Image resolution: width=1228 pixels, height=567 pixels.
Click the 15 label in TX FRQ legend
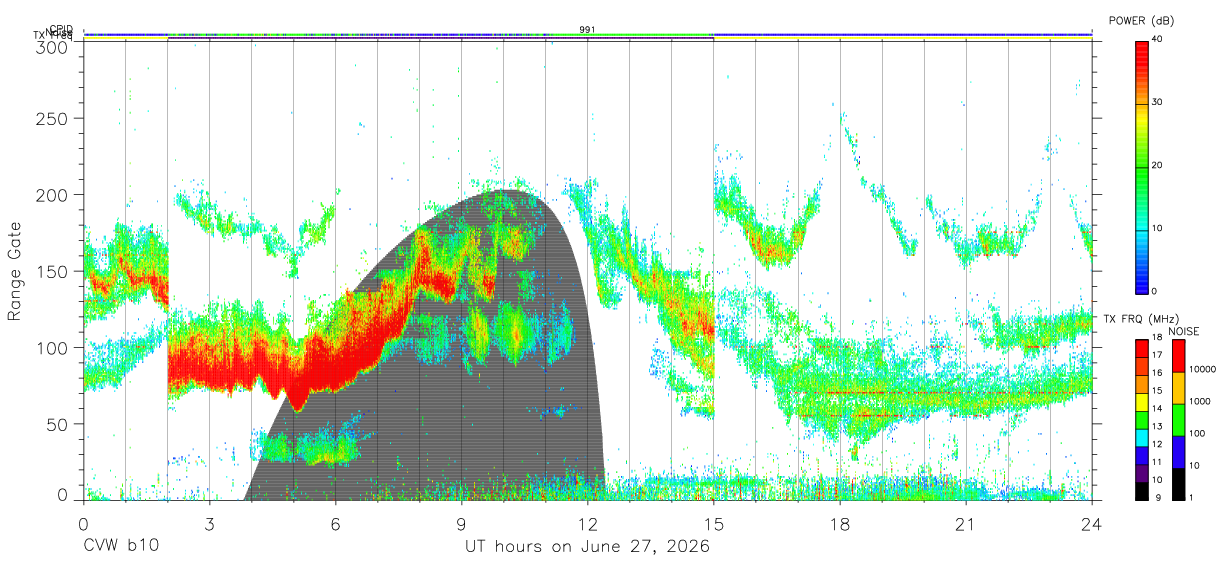(1157, 391)
